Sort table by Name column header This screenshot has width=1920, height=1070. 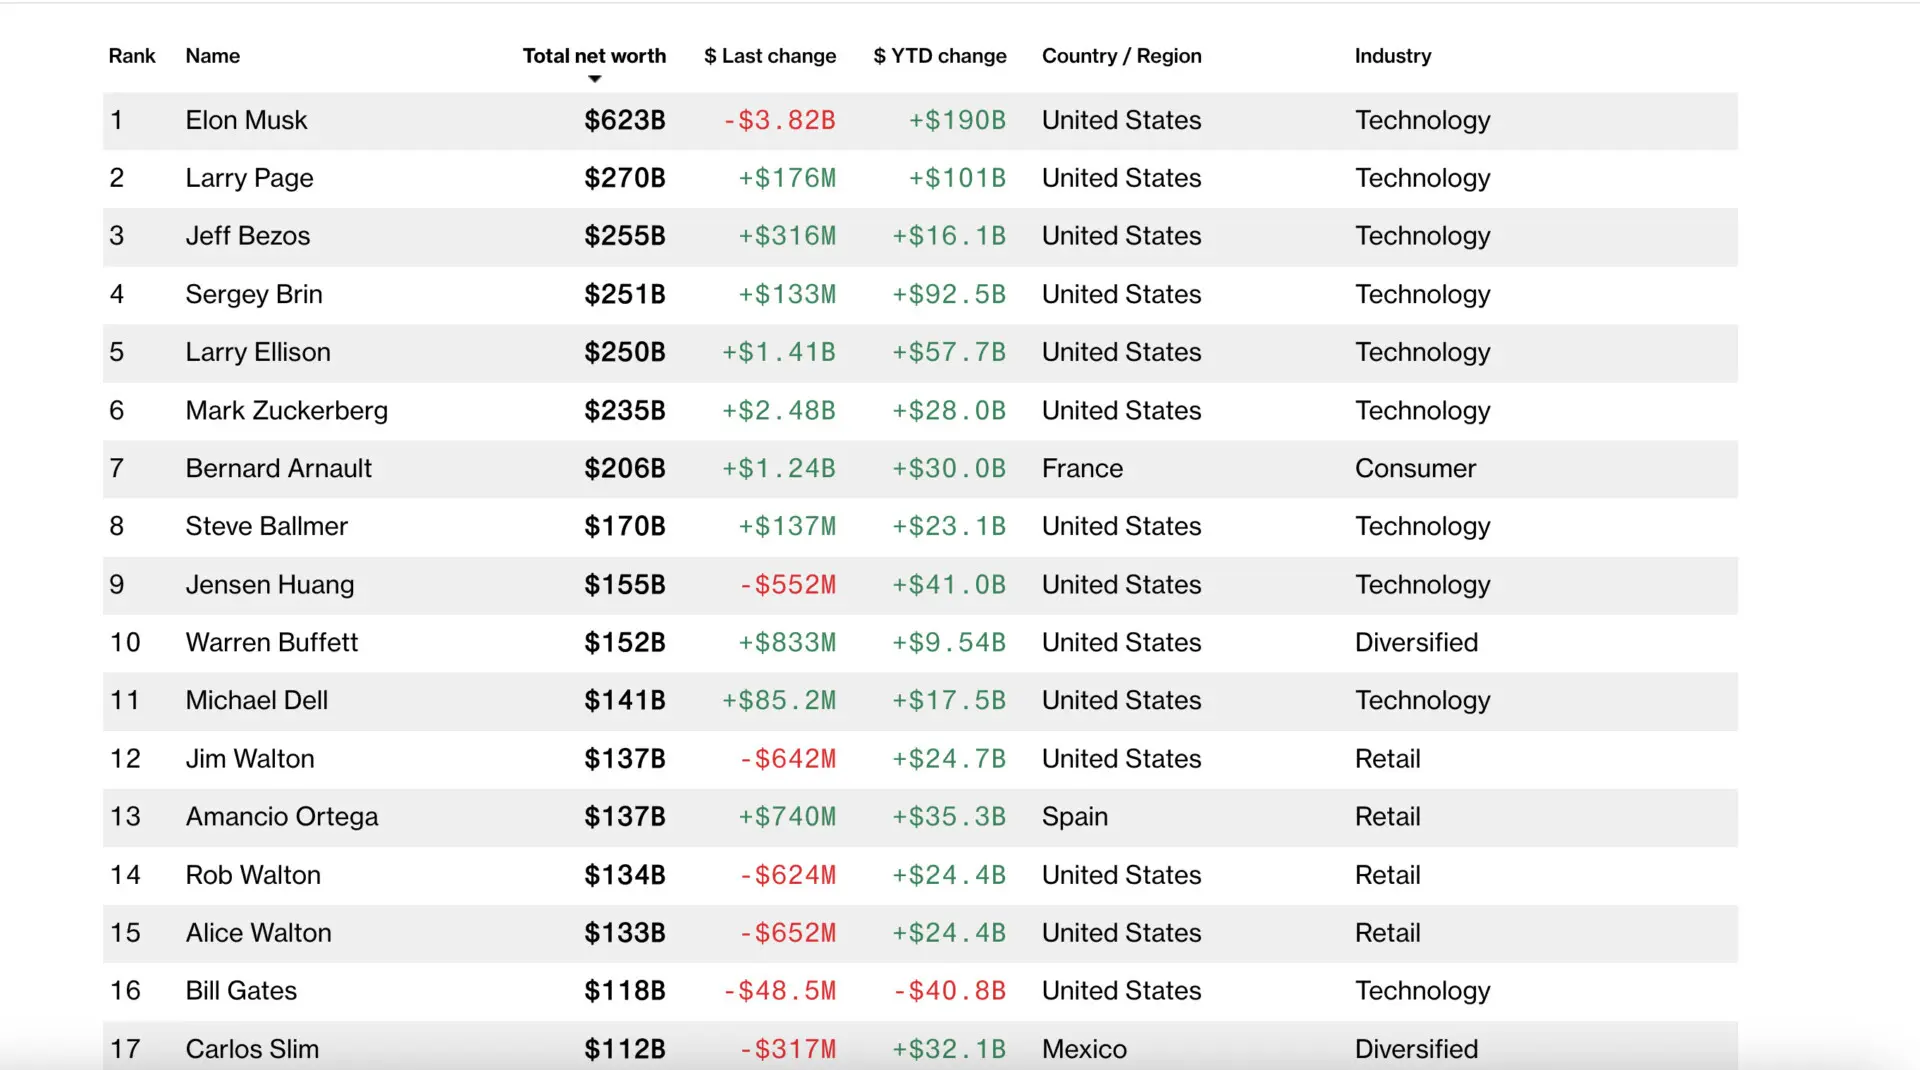pyautogui.click(x=212, y=56)
